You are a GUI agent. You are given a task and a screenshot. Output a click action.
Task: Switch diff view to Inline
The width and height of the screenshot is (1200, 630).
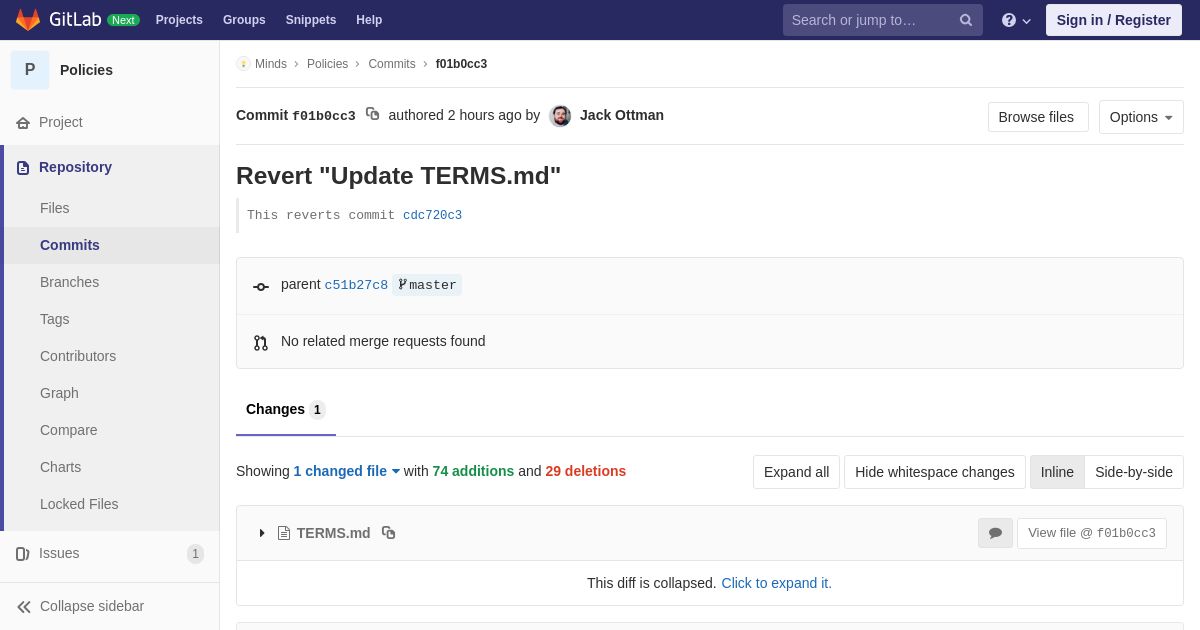coord(1057,472)
